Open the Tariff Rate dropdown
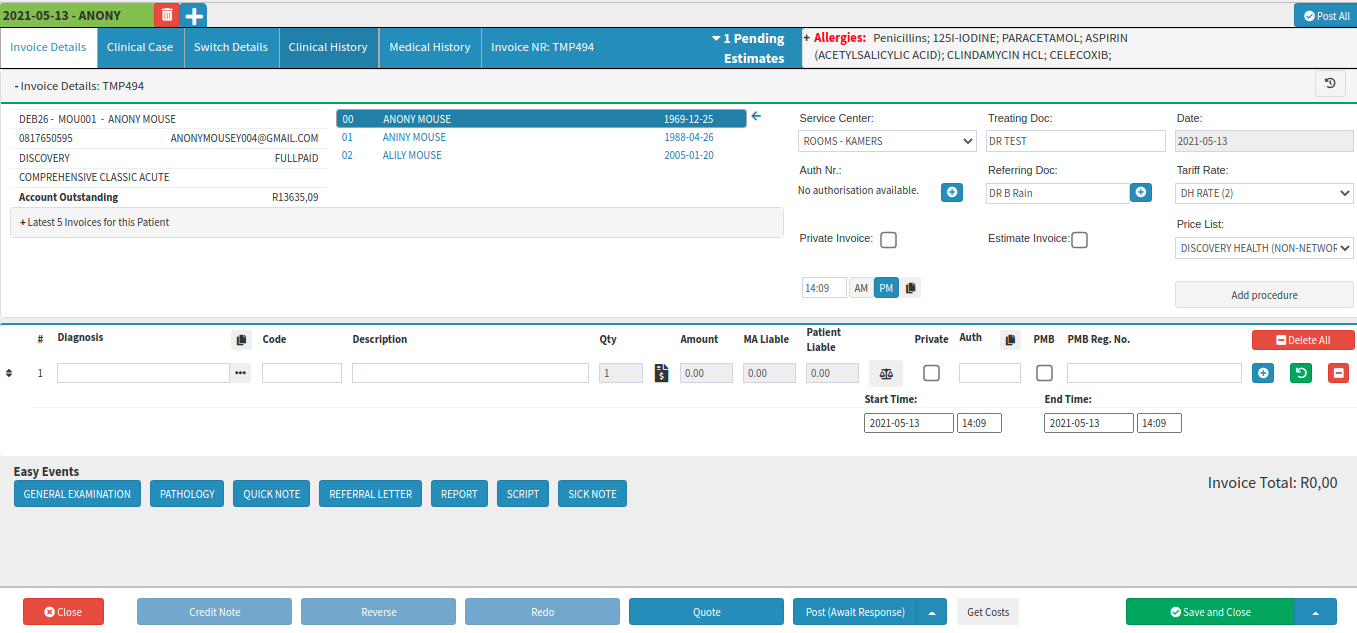This screenshot has width=1357, height=633. [1264, 193]
